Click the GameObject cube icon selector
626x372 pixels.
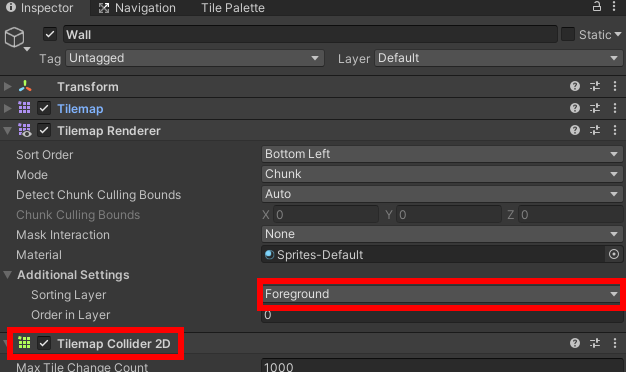click(16, 39)
